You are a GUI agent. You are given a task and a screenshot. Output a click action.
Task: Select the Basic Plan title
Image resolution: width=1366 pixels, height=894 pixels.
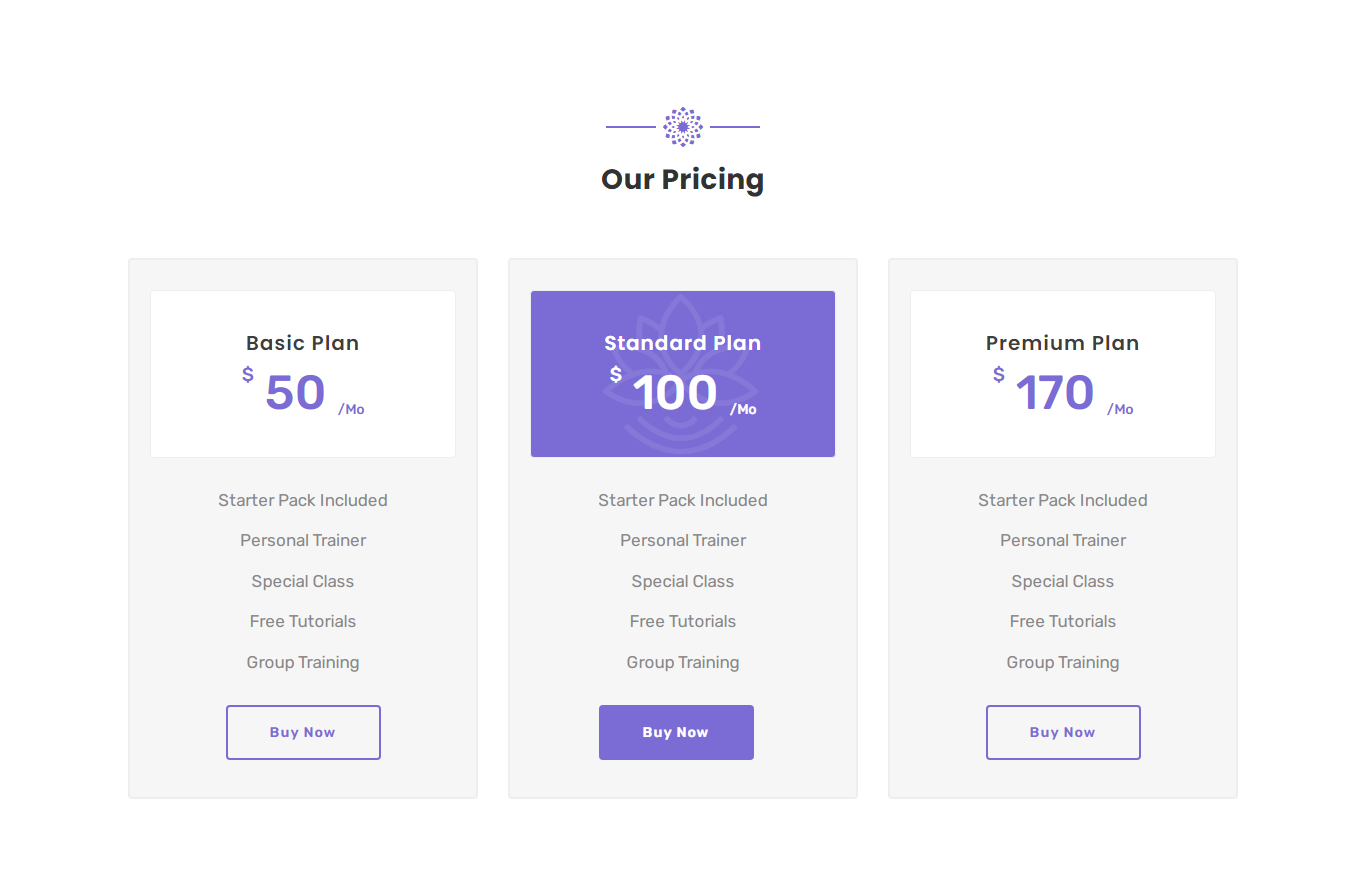tap(303, 343)
